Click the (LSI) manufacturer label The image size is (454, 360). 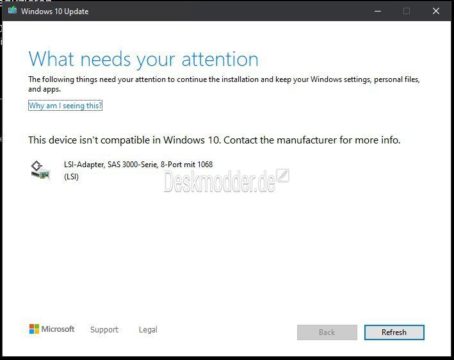71,177
